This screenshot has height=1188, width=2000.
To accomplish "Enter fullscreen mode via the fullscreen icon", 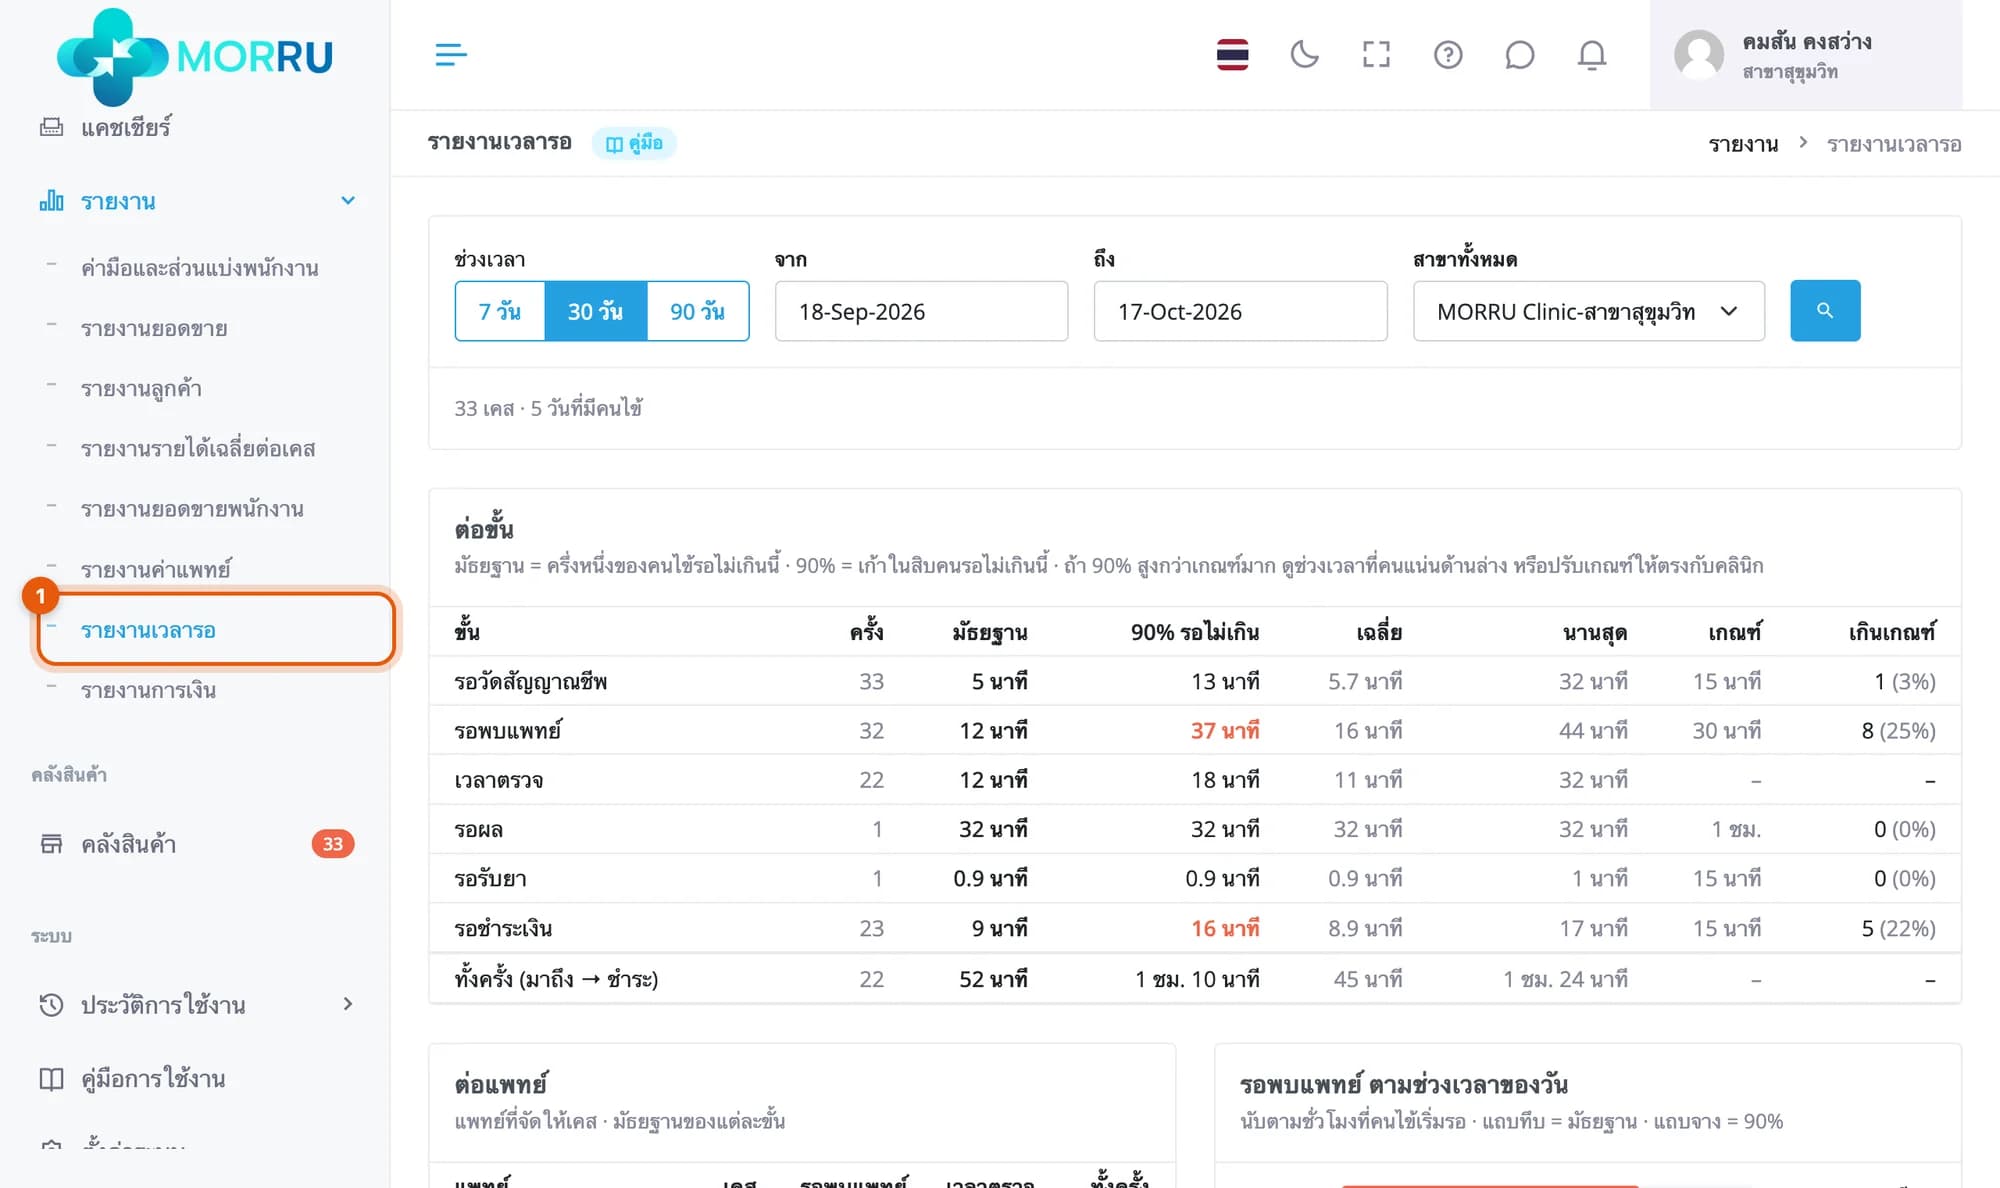I will coord(1376,55).
